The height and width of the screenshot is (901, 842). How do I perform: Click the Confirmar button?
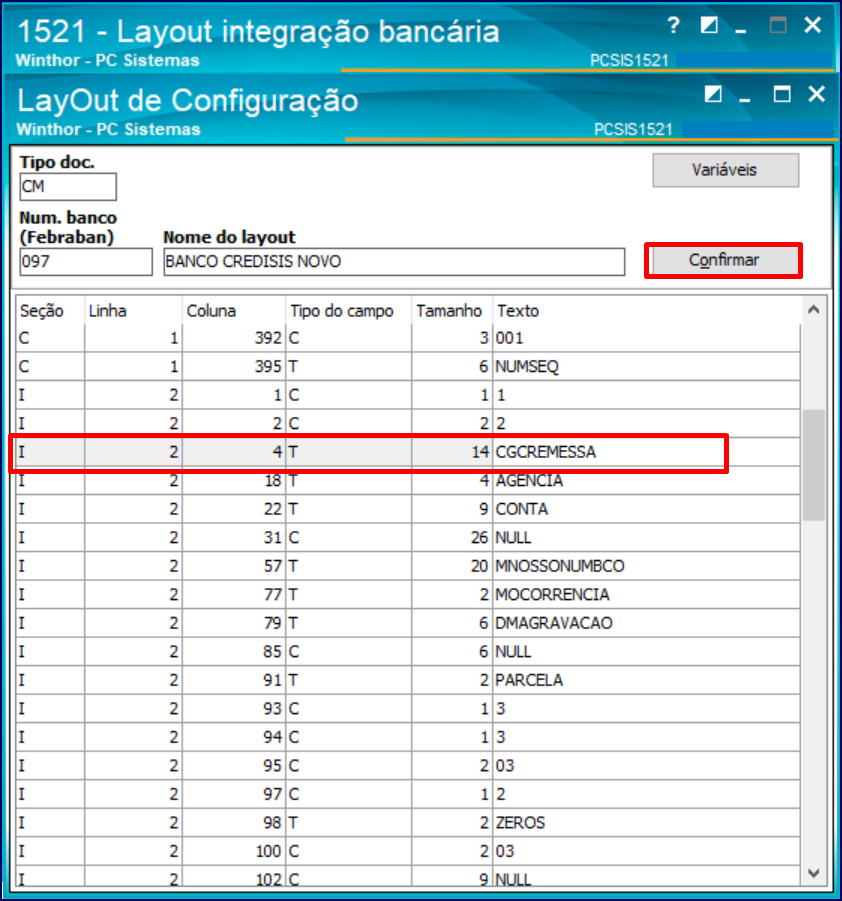pyautogui.click(x=724, y=261)
